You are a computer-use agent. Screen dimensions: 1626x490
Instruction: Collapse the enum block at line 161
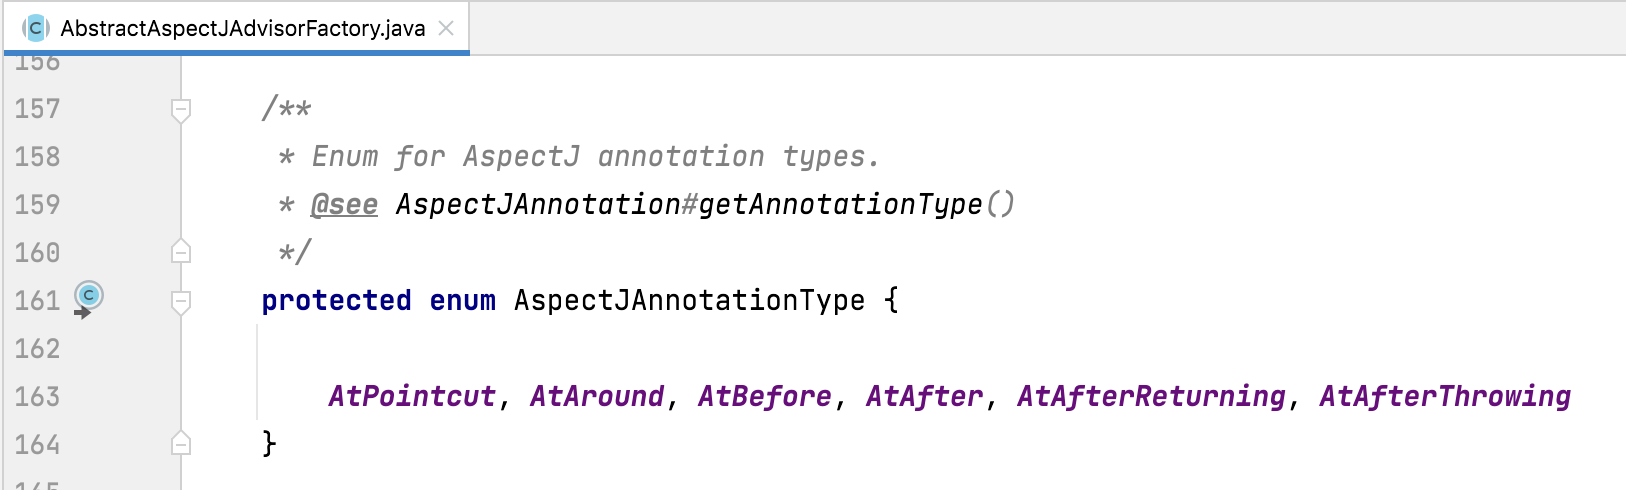tap(181, 301)
